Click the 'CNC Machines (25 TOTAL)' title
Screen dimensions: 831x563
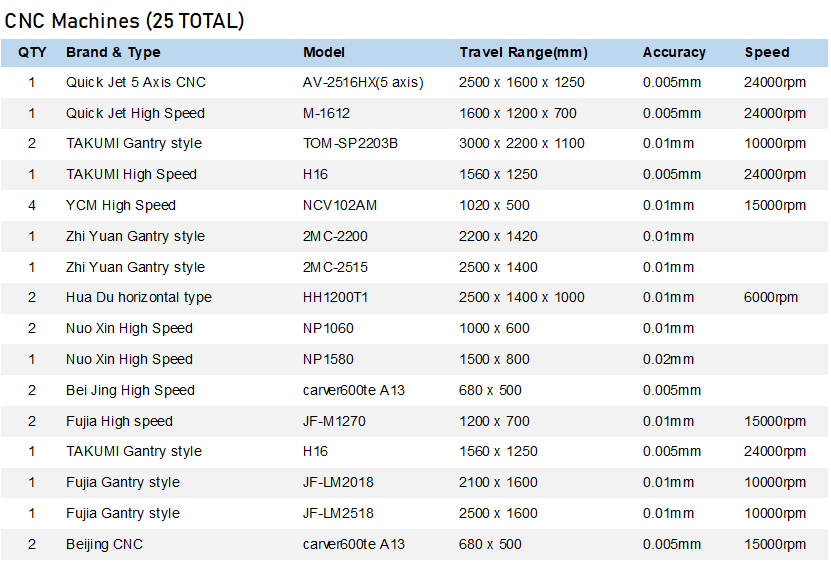tap(124, 21)
